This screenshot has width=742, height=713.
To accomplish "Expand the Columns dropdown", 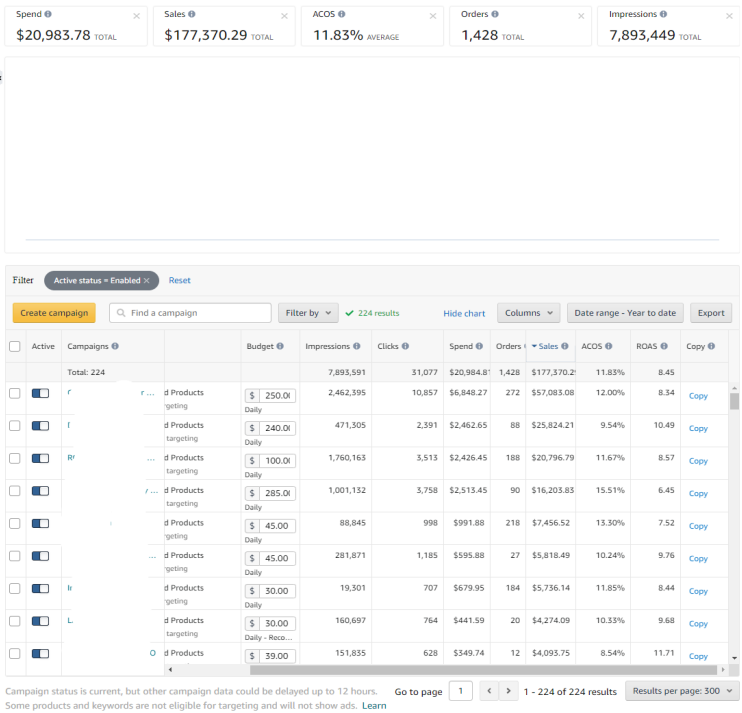I will pos(528,313).
